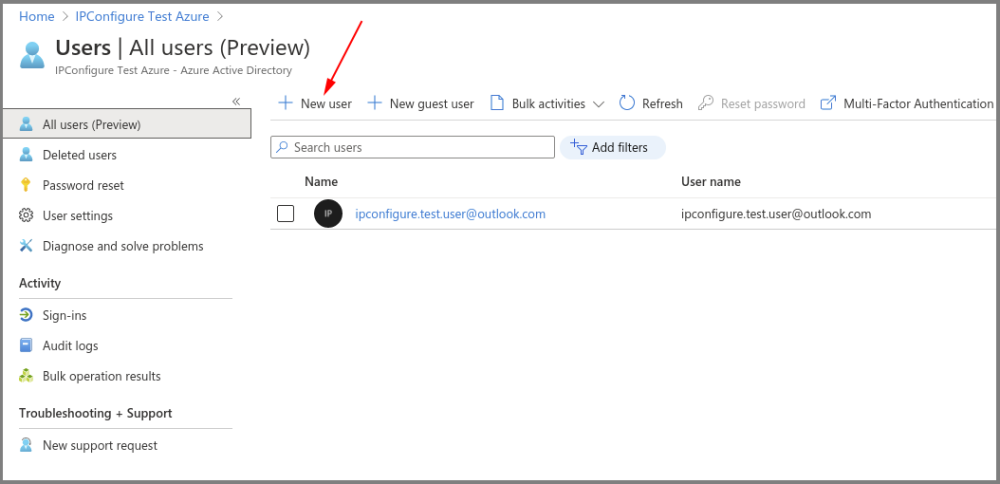Tick the checkbox for ipconfigure.test.user@outlook.com
The image size is (1000, 484).
(286, 214)
